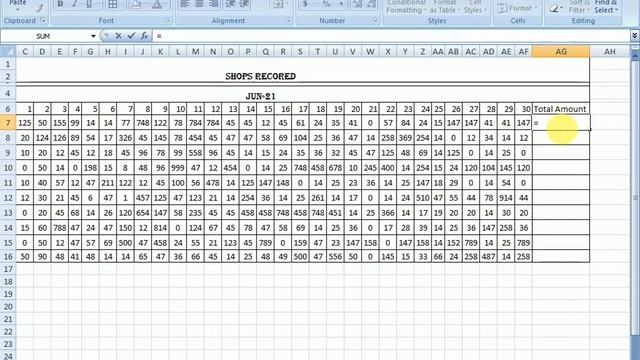
Task: Click the Clear eraser icon in Editing
Action: point(554,7)
